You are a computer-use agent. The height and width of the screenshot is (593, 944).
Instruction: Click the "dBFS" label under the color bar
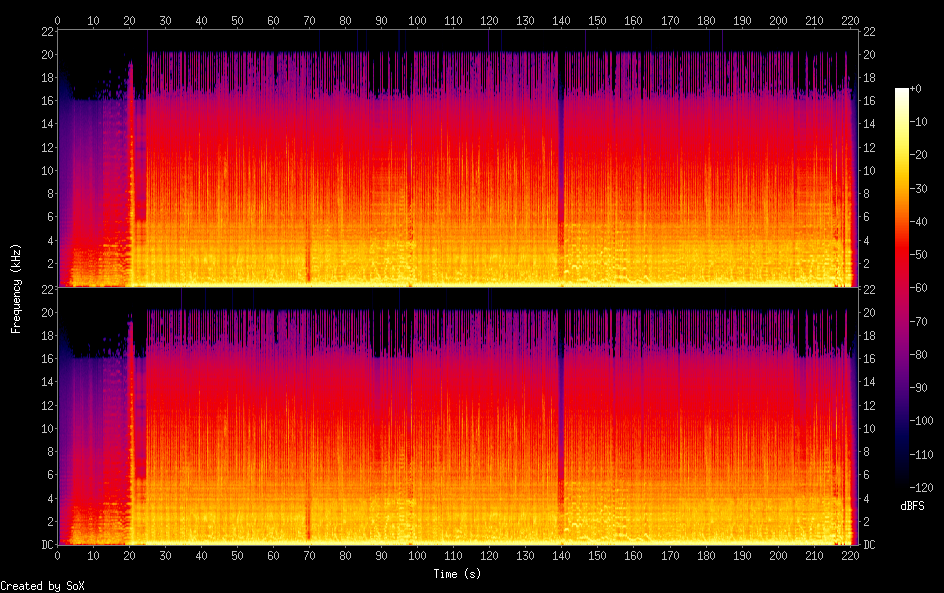tap(912, 506)
